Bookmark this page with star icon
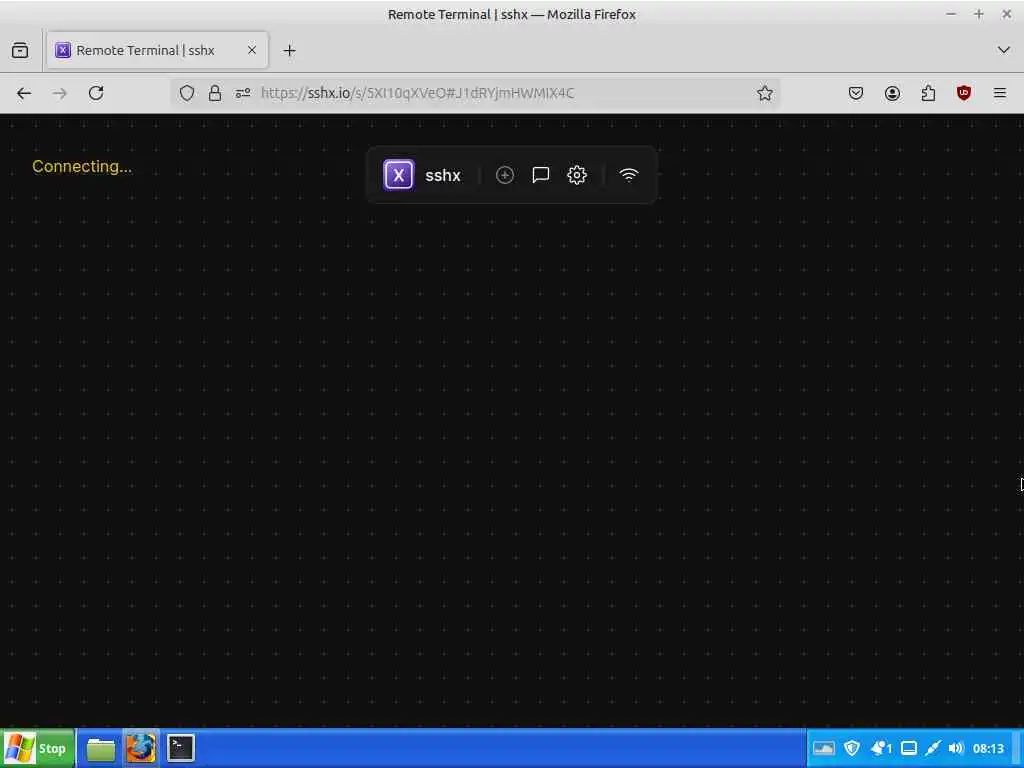1024x768 pixels. click(765, 93)
